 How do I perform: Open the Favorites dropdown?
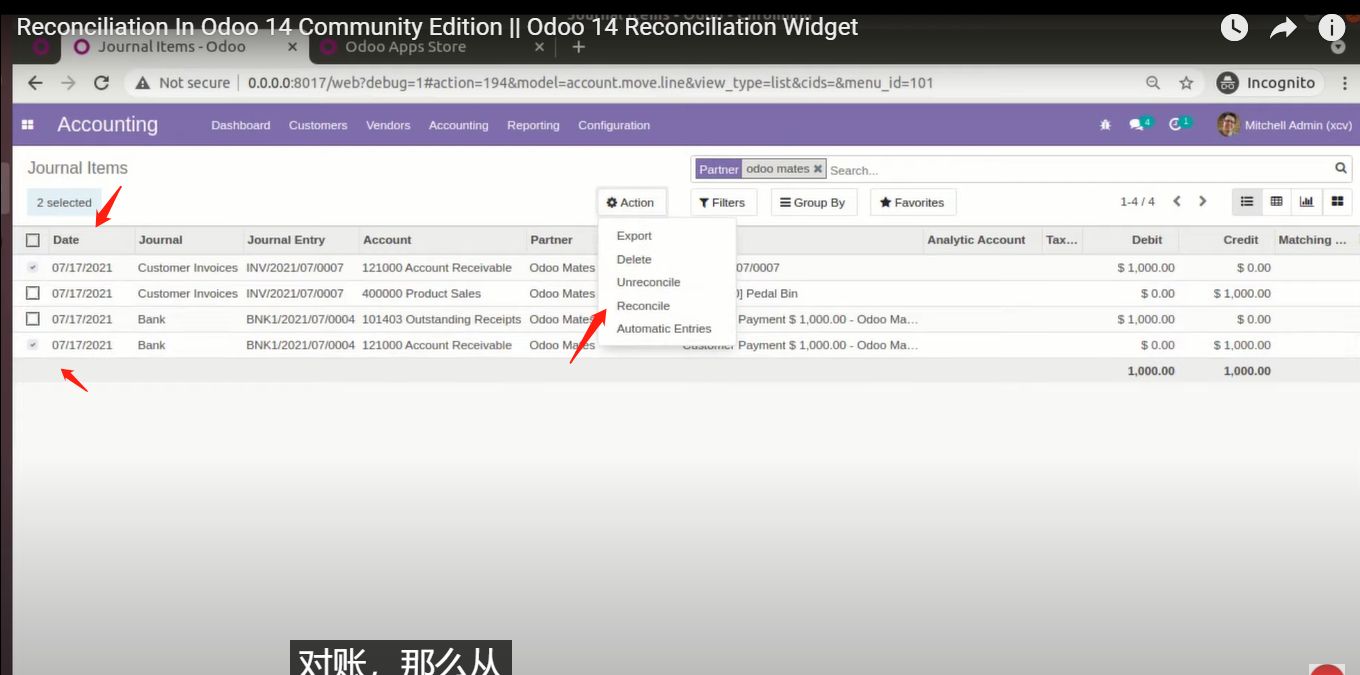(912, 202)
